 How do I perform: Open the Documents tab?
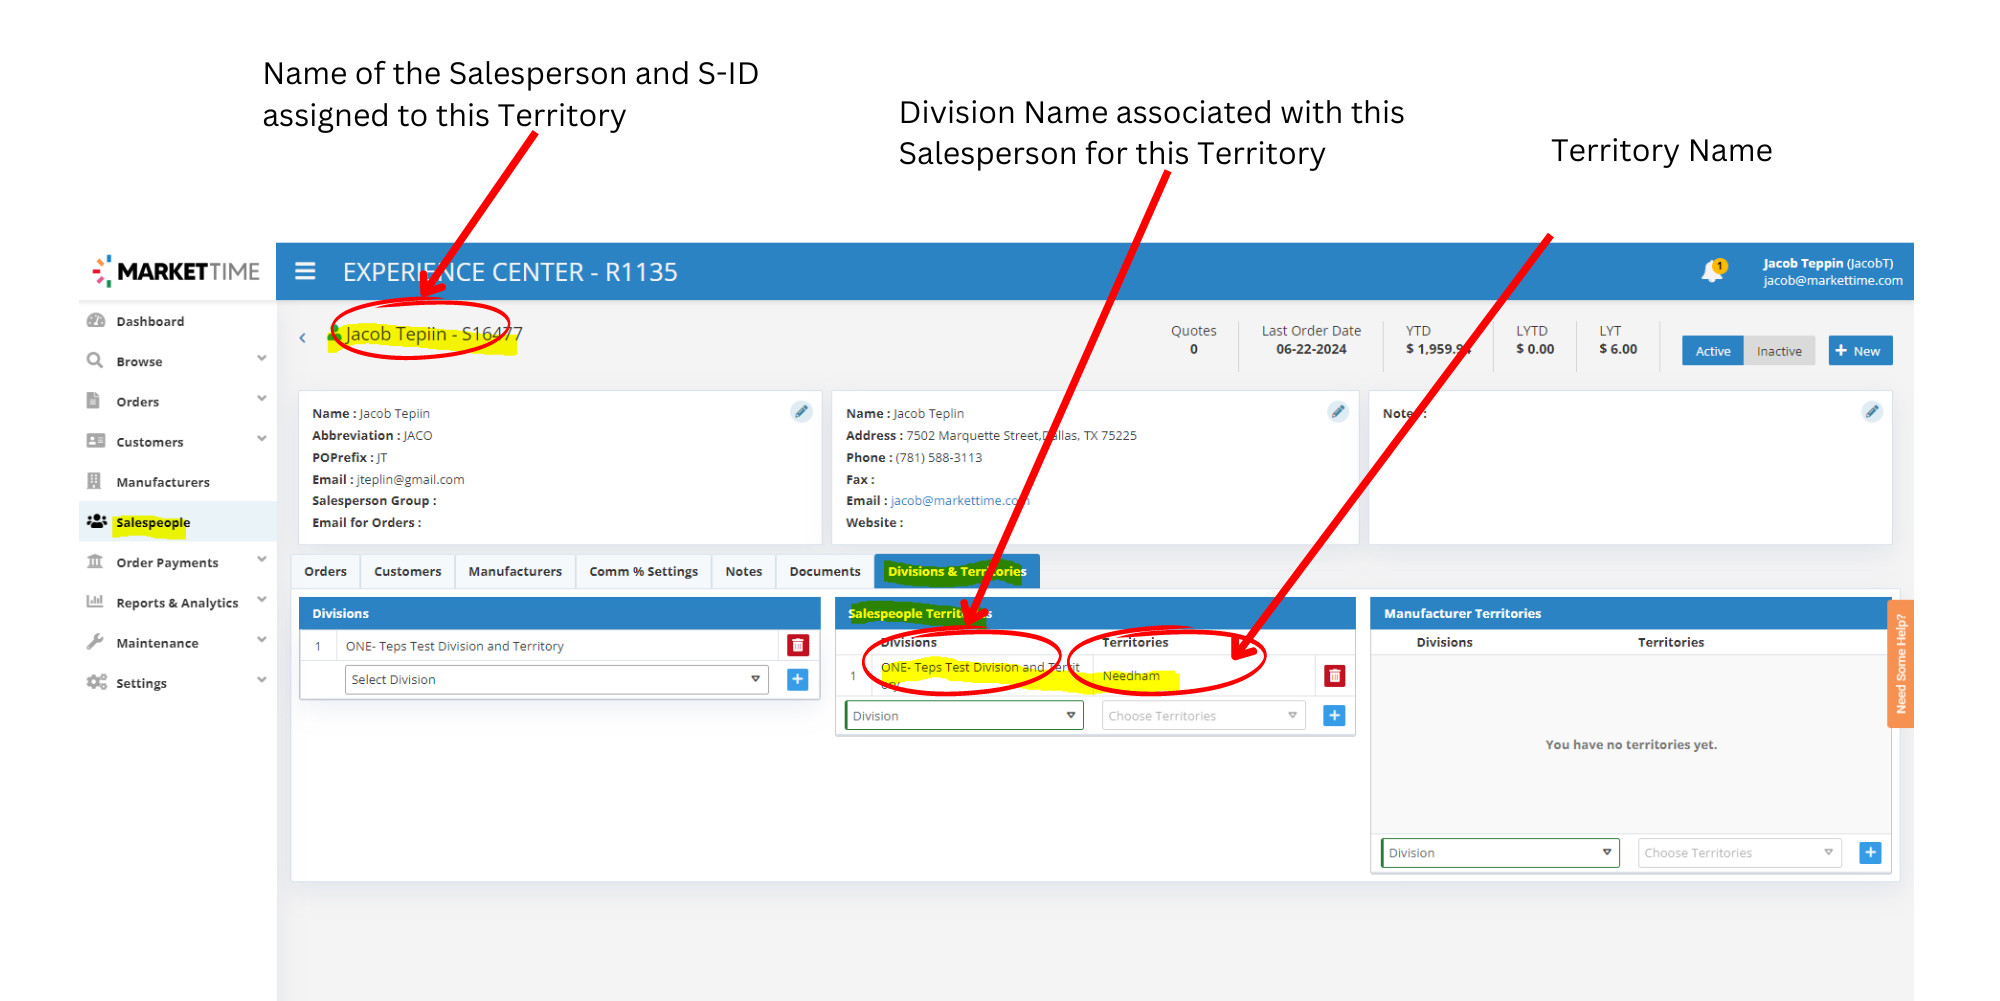[x=824, y=571]
